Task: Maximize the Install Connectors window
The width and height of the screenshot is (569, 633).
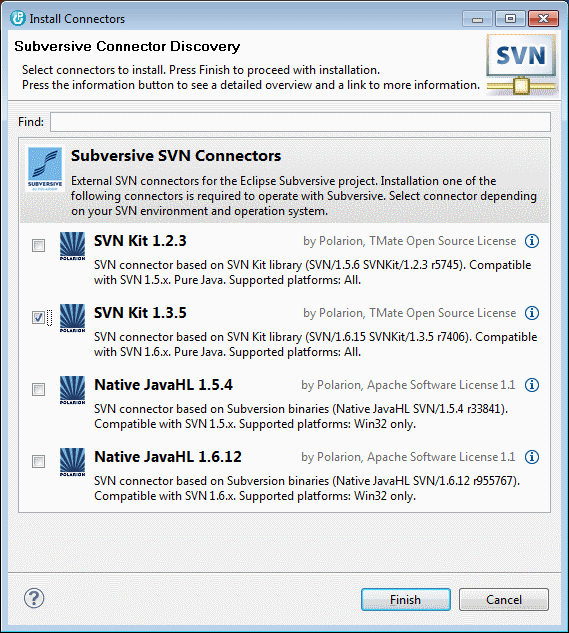Action: coord(510,19)
